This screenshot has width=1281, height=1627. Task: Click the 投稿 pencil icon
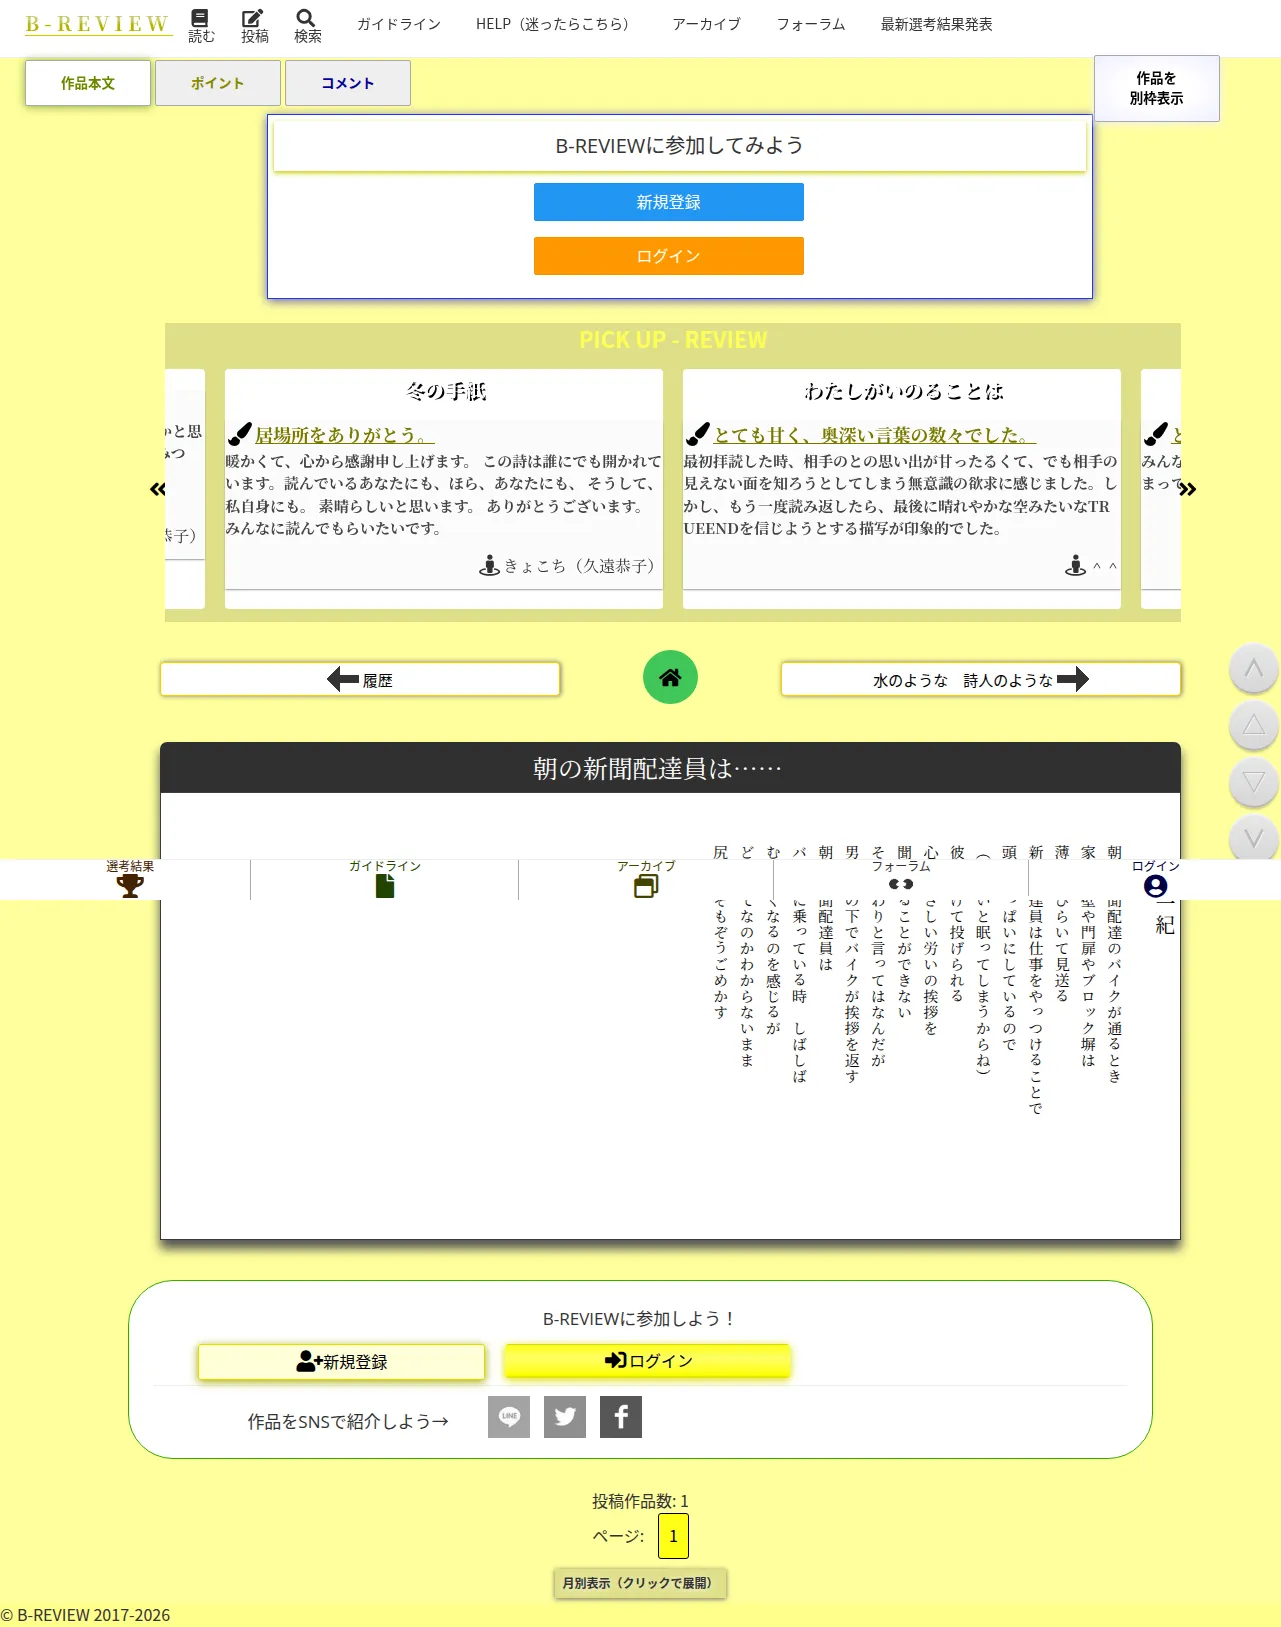(x=253, y=19)
